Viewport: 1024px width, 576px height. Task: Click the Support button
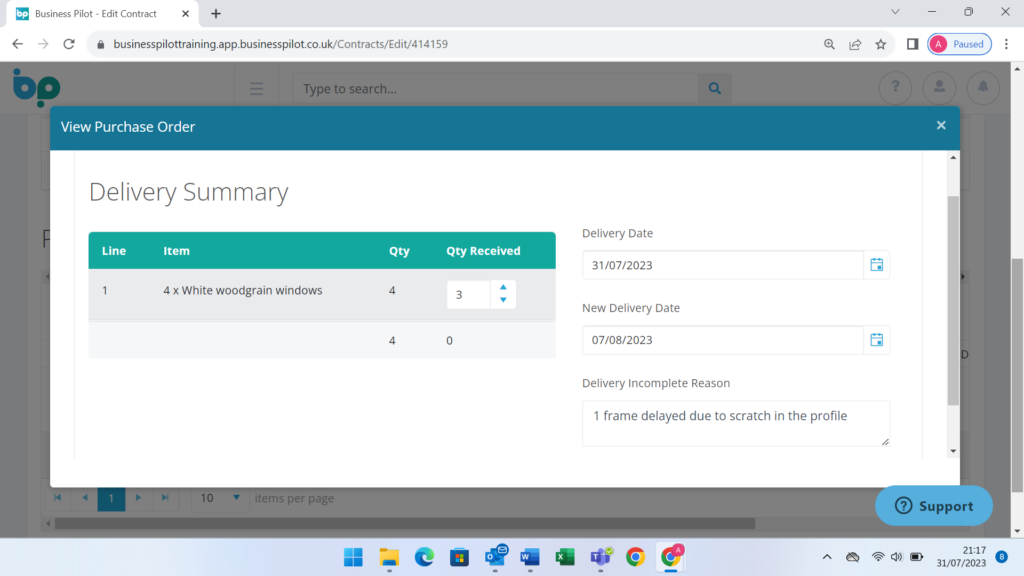pos(933,506)
